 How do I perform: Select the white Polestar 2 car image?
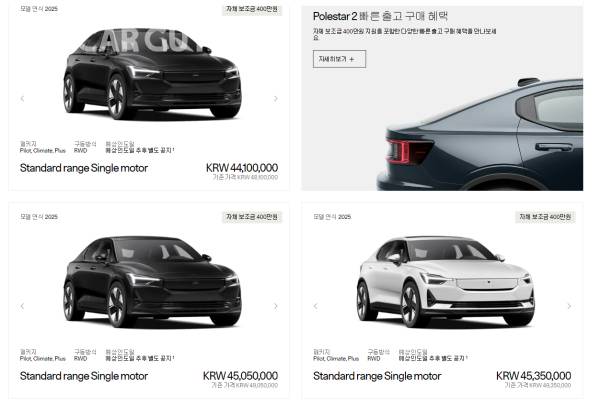click(x=445, y=281)
